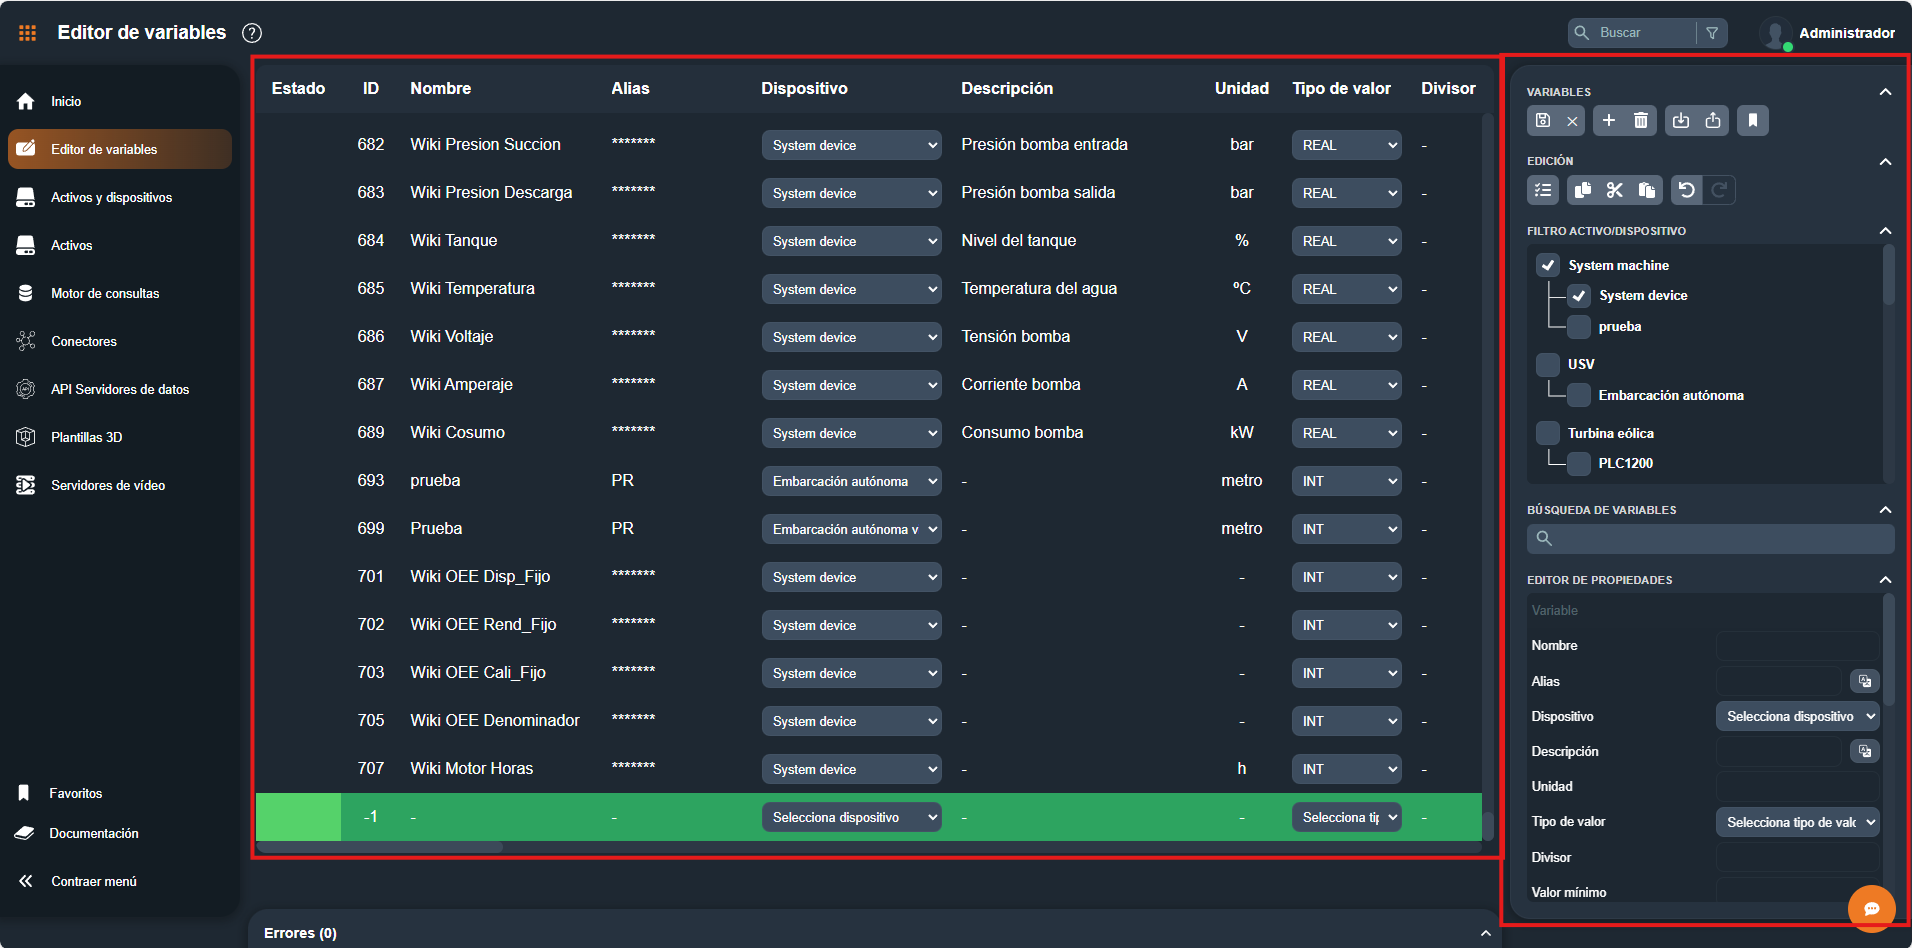Screen dimensions: 1912x948
Task: Paste copied variables with the paste icon
Action: (1647, 190)
